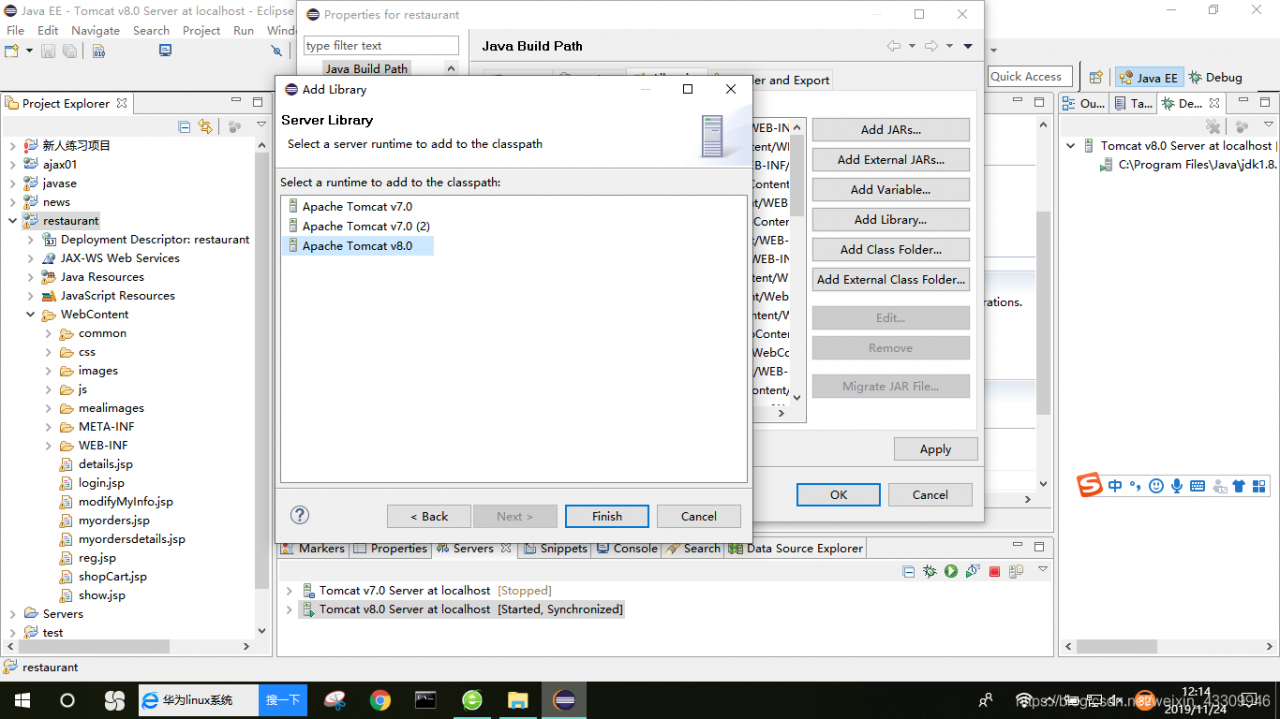Open the New wizard dropdown arrow
The width and height of the screenshot is (1280, 719).
pyautogui.click(x=30, y=50)
